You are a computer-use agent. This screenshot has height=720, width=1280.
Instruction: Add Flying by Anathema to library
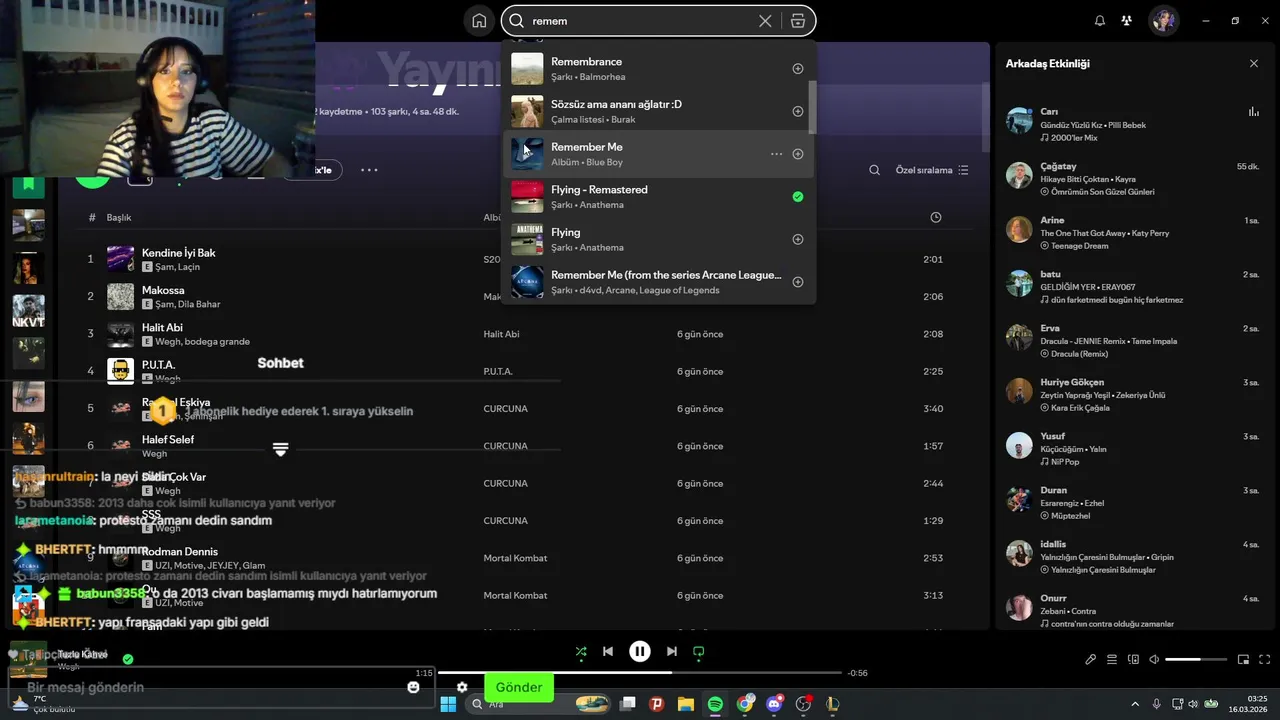click(x=798, y=239)
